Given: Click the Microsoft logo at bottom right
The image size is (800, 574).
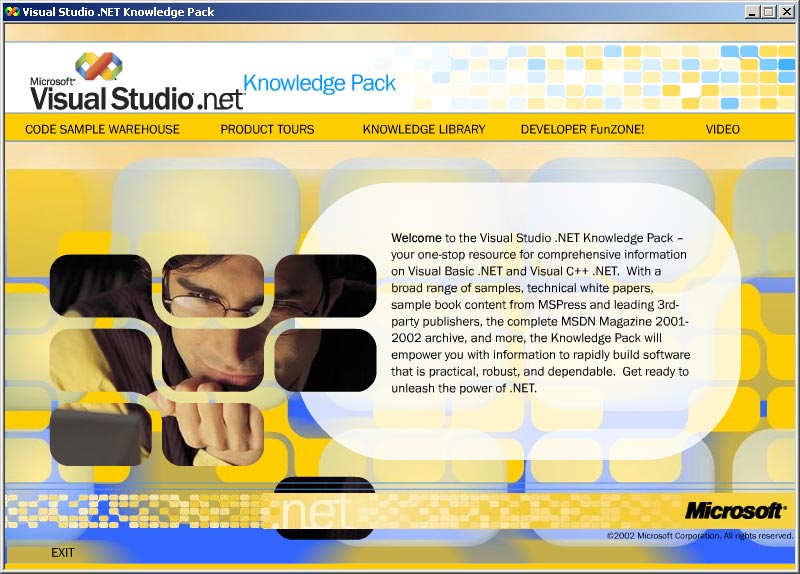Looking at the screenshot, I should [735, 511].
